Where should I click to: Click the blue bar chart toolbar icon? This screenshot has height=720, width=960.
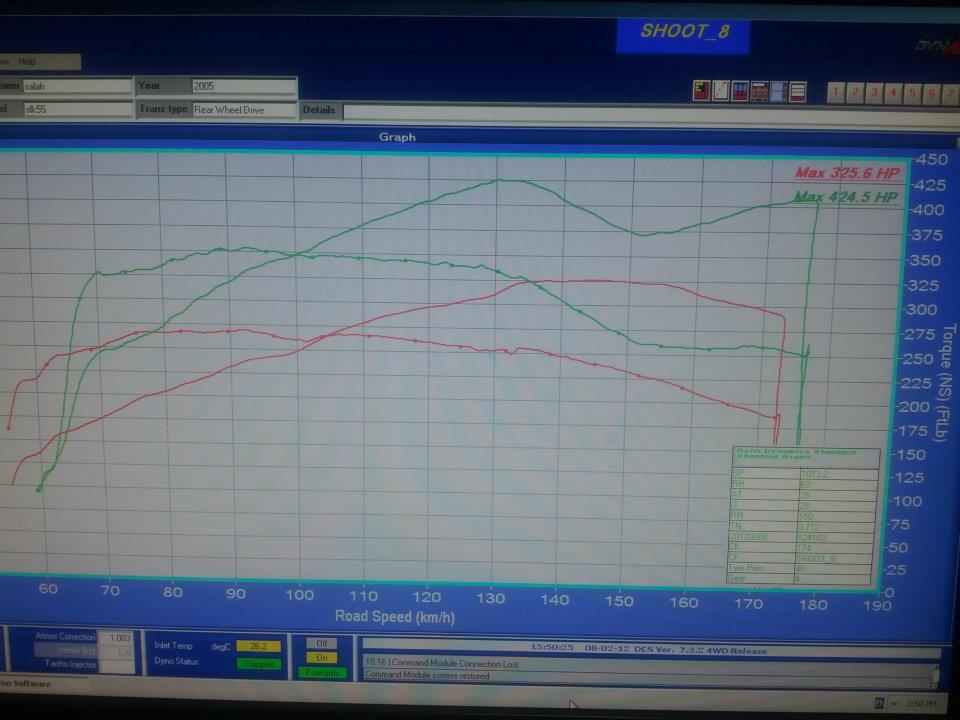click(740, 92)
